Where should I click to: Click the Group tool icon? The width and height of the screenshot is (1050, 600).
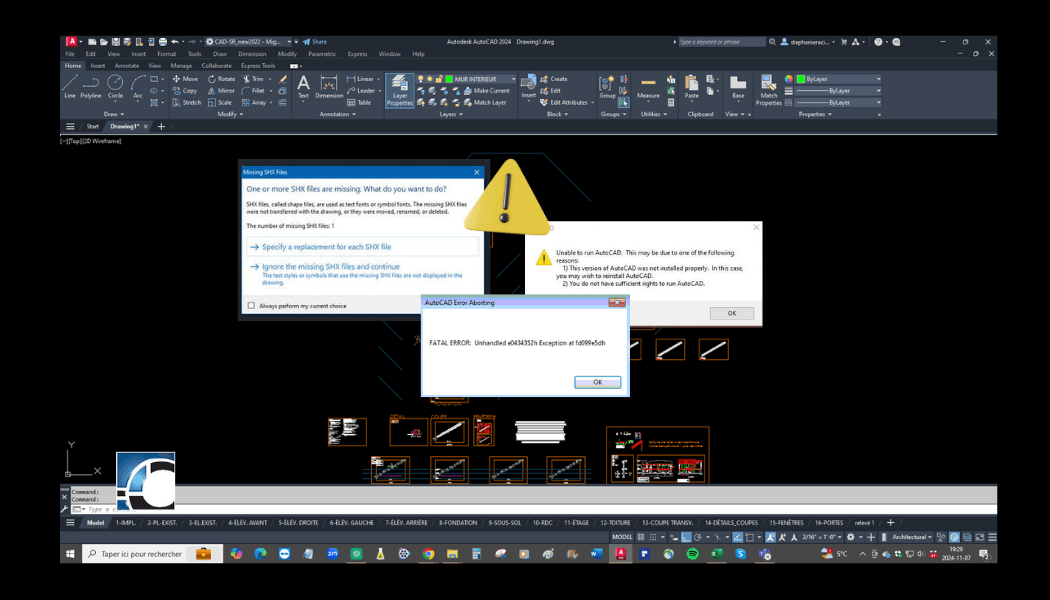(607, 86)
